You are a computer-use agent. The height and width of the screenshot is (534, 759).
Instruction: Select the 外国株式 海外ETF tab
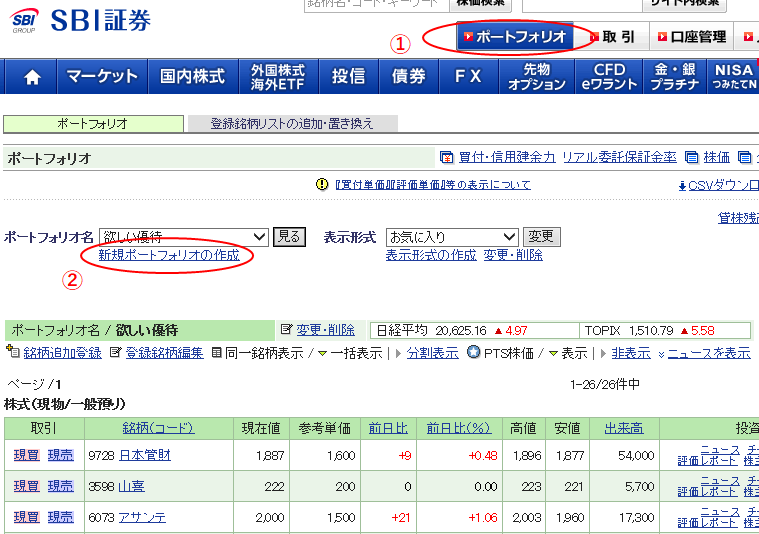point(278,76)
